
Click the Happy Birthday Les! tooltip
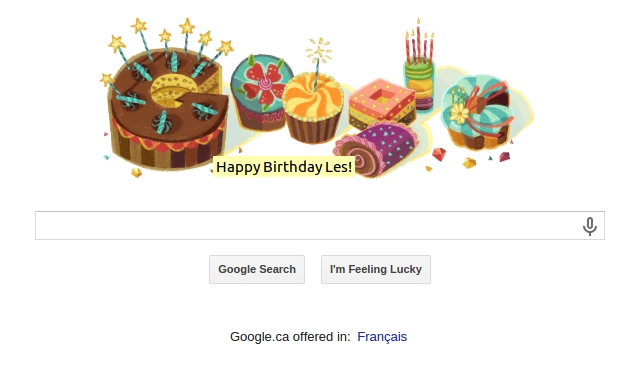pyautogui.click(x=284, y=167)
